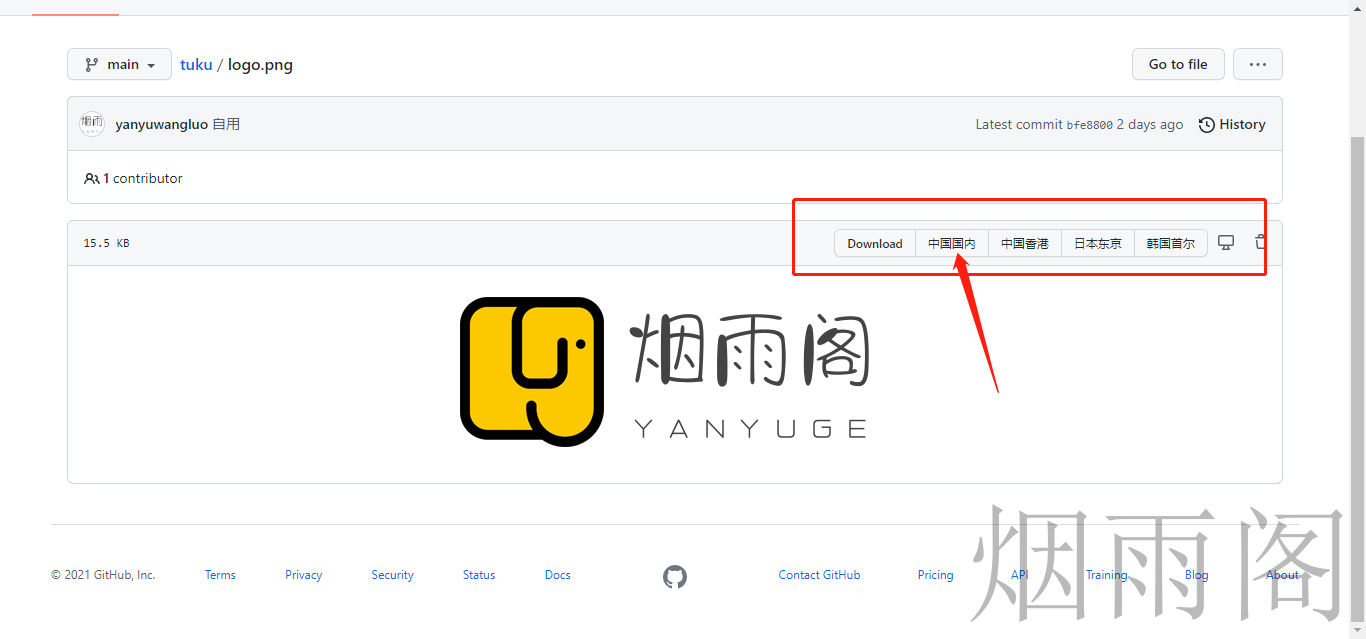Click the logo.png file name text
Viewport: 1366px width, 639px height.
point(260,64)
